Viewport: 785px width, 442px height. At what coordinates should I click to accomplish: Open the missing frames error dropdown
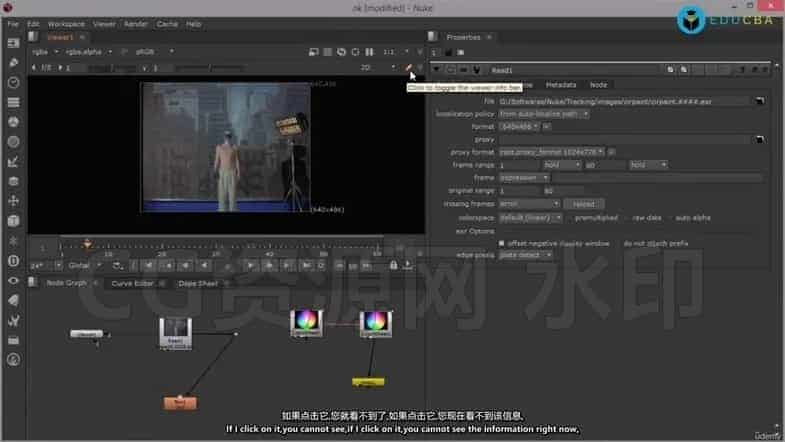click(529, 204)
